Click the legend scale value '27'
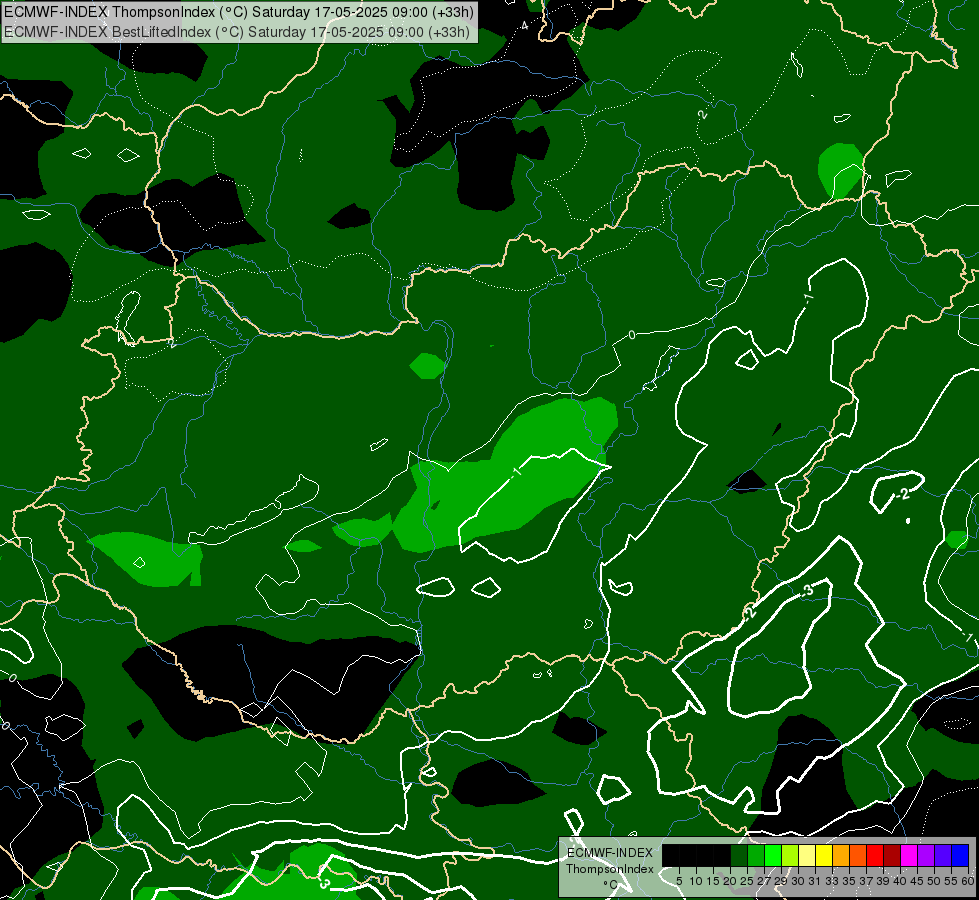This screenshot has width=979, height=900. (x=764, y=881)
